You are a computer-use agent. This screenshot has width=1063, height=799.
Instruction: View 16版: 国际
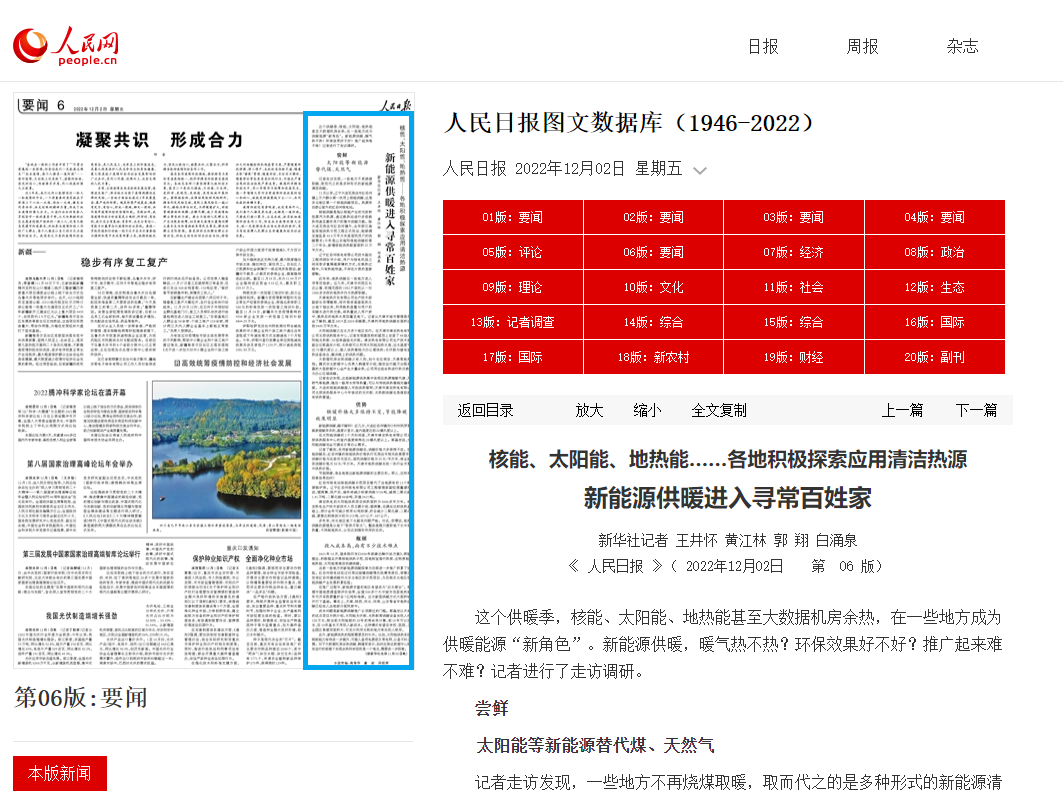(x=934, y=322)
